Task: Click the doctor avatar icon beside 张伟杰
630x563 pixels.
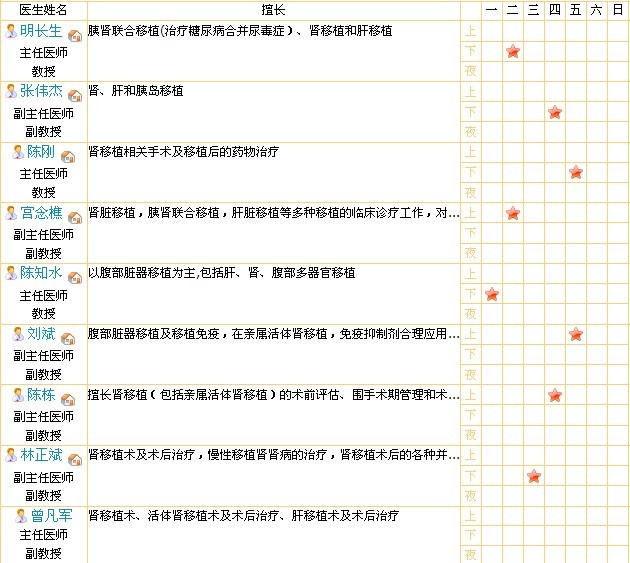Action: click(11, 91)
